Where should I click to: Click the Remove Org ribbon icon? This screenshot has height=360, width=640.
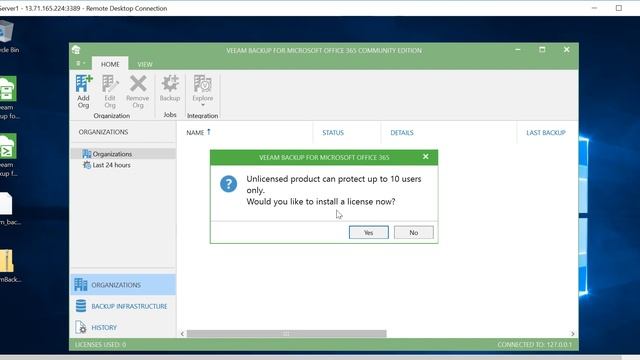pos(138,91)
